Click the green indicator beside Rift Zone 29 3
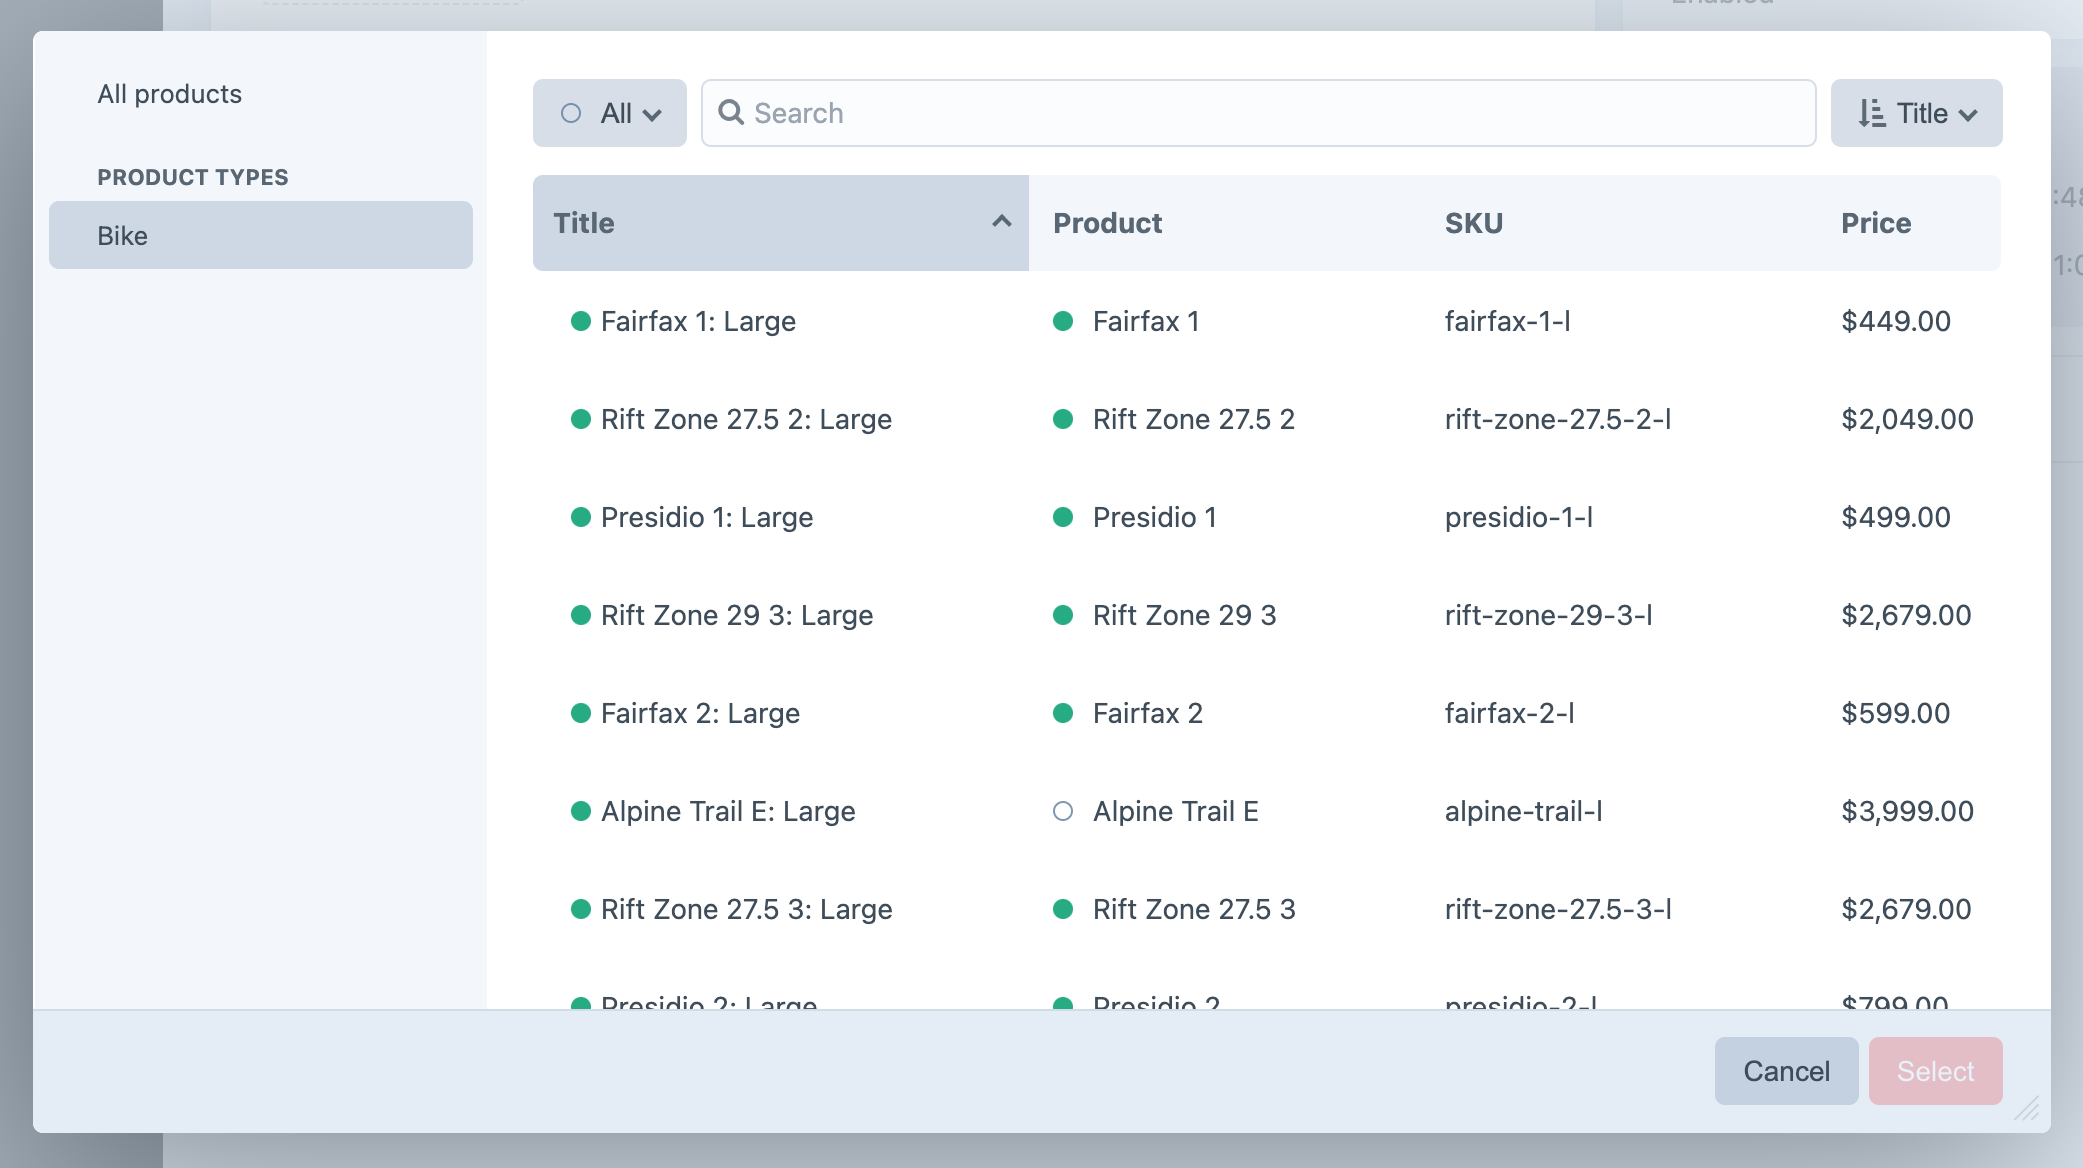The image size is (2083, 1168). [x=1063, y=615]
